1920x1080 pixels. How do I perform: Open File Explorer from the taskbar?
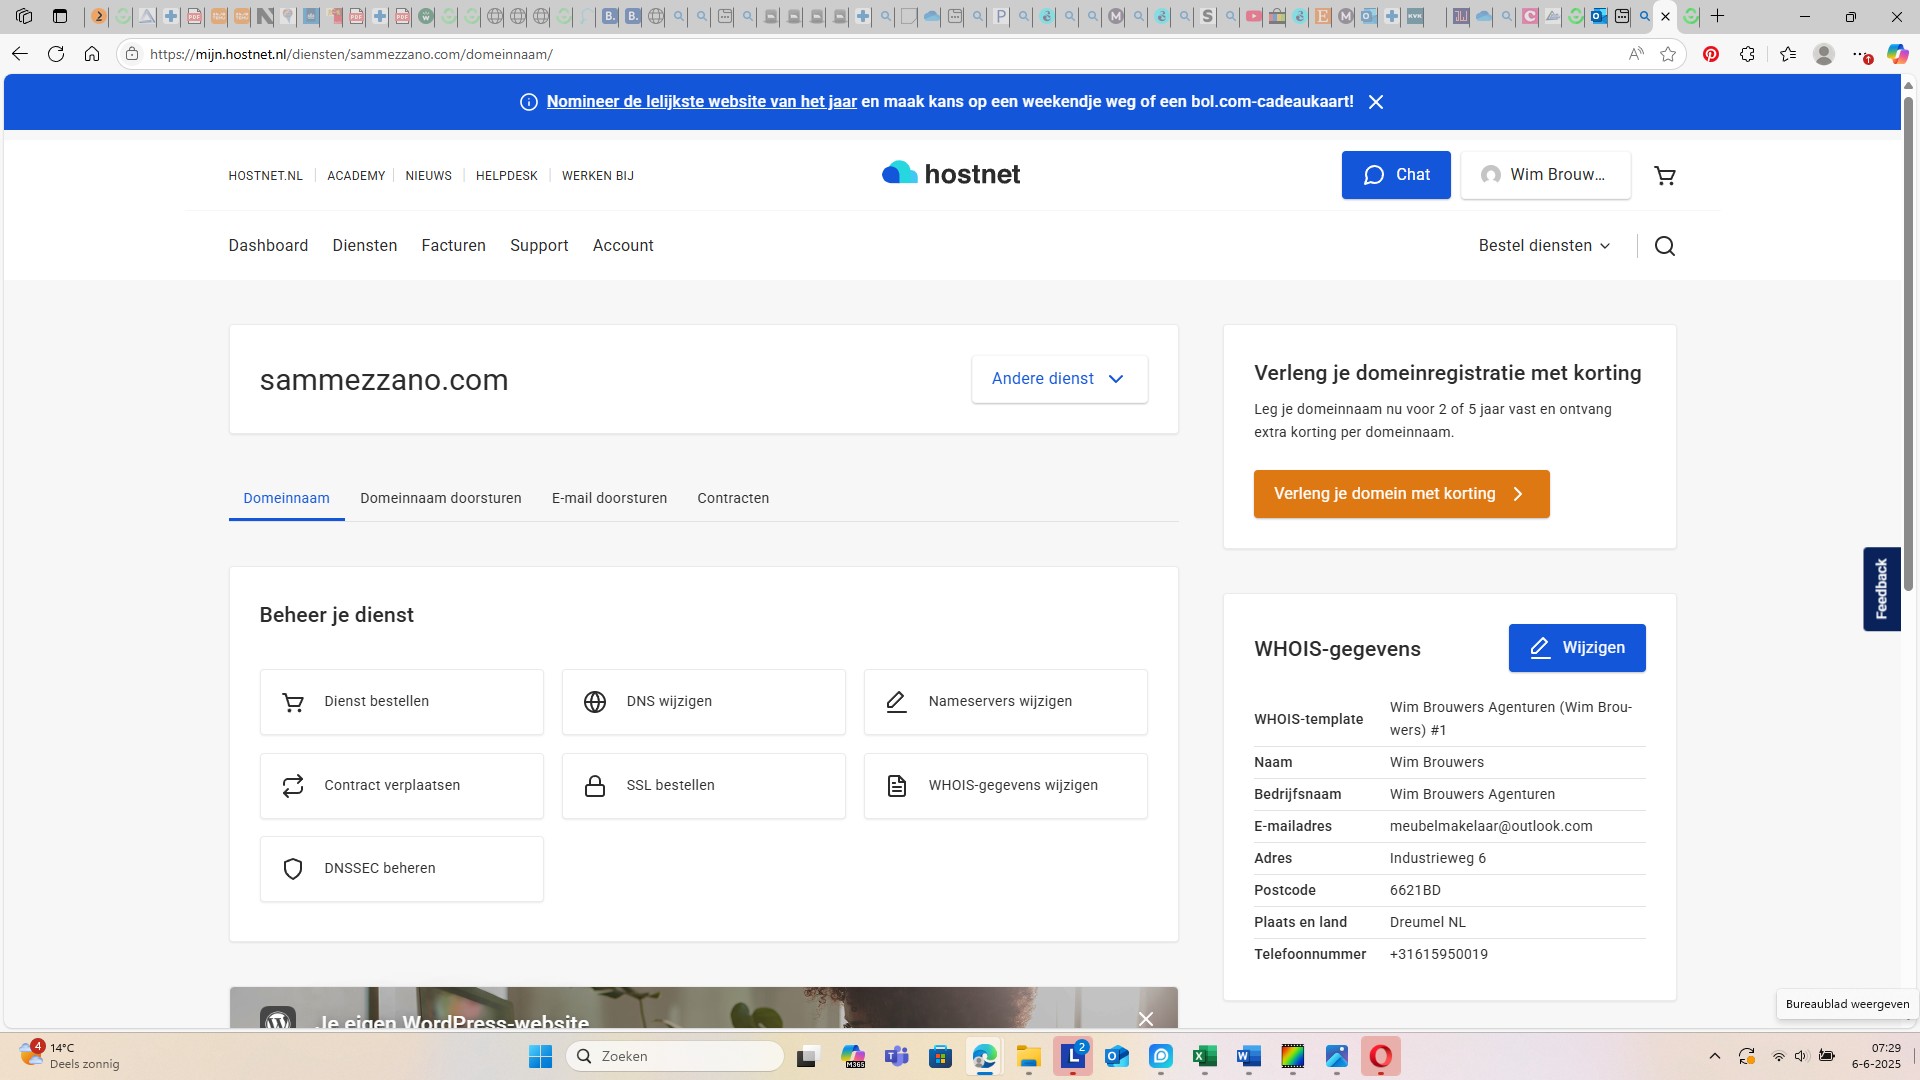(1029, 1056)
